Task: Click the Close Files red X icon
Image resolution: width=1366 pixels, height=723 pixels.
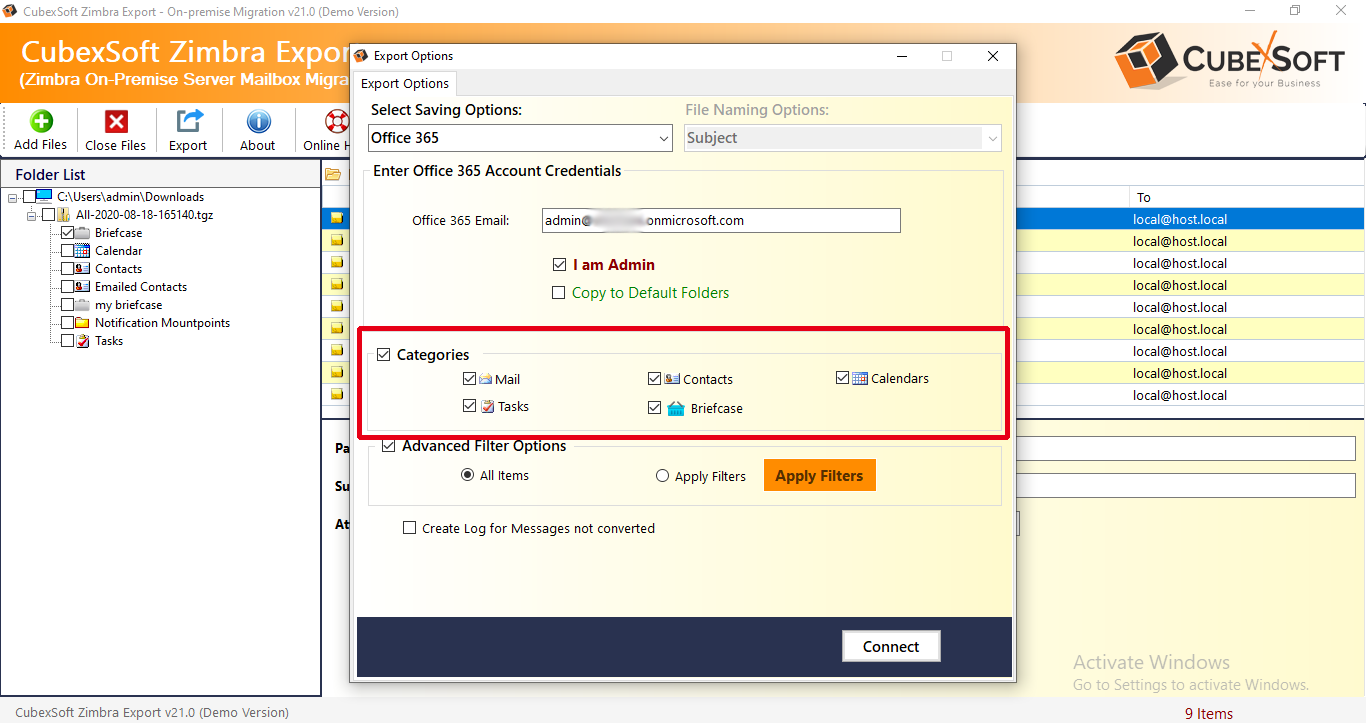Action: pos(116,122)
